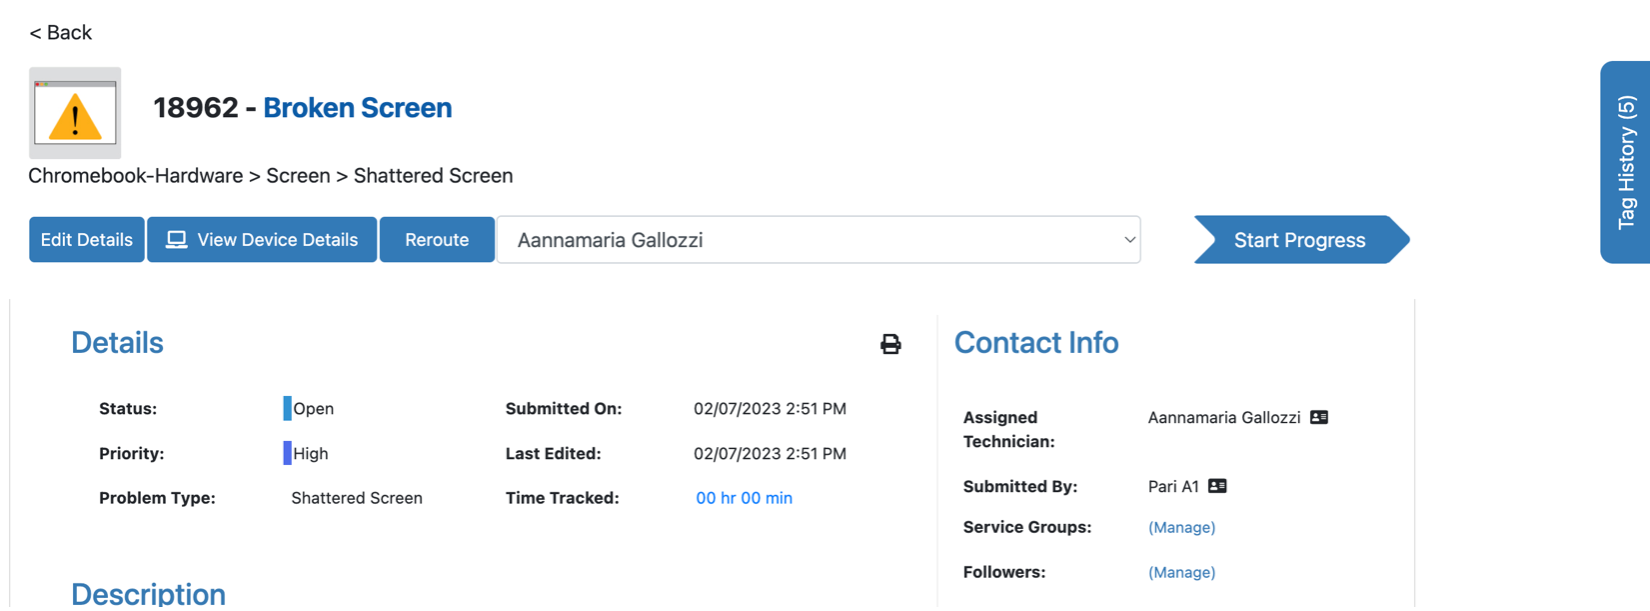Manage the Followers
The image size is (1650, 611).
(1182, 572)
